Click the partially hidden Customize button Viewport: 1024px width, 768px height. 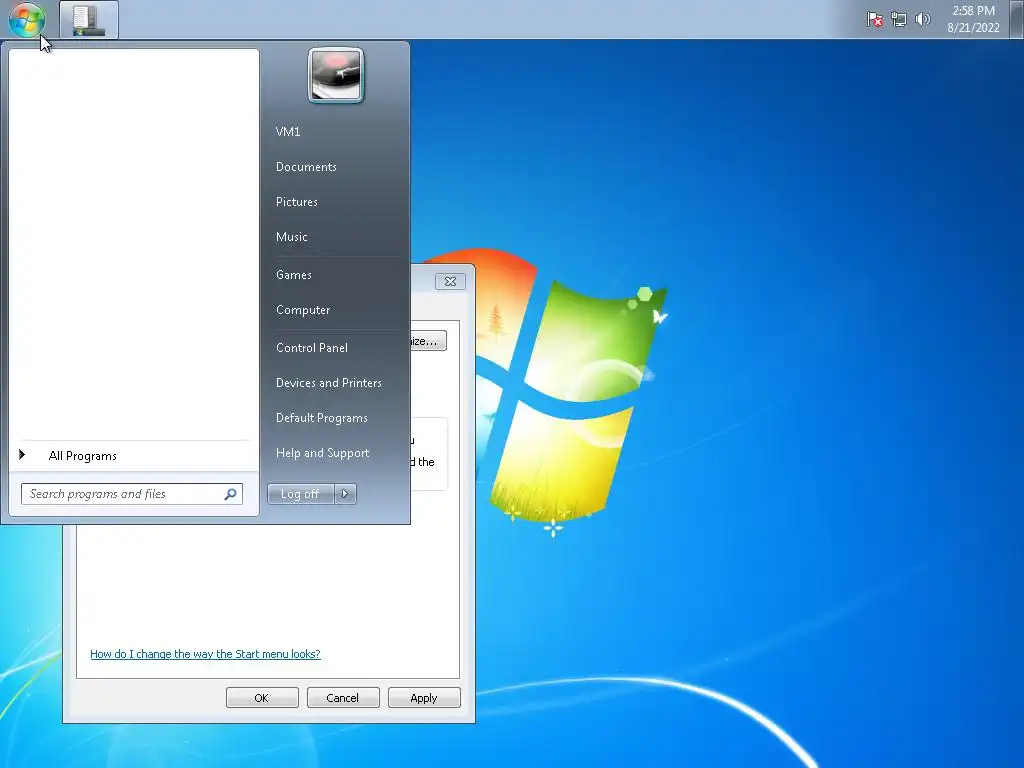[x=428, y=341]
